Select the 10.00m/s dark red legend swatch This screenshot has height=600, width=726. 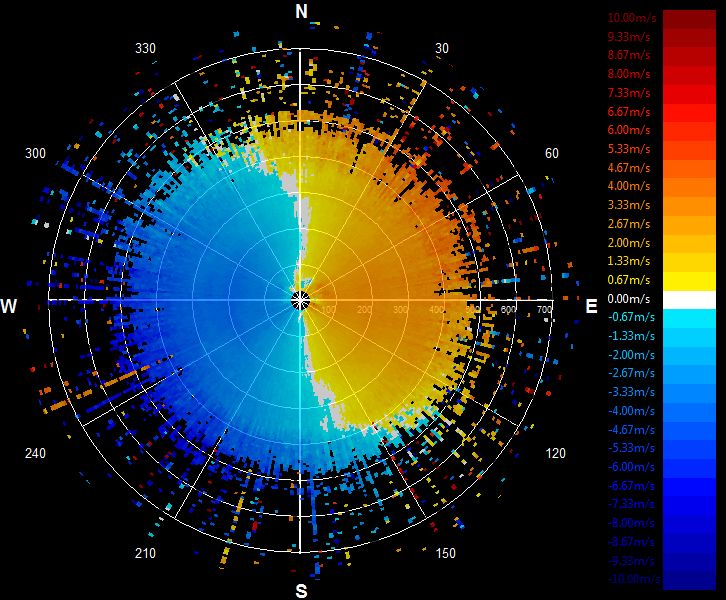pos(689,20)
